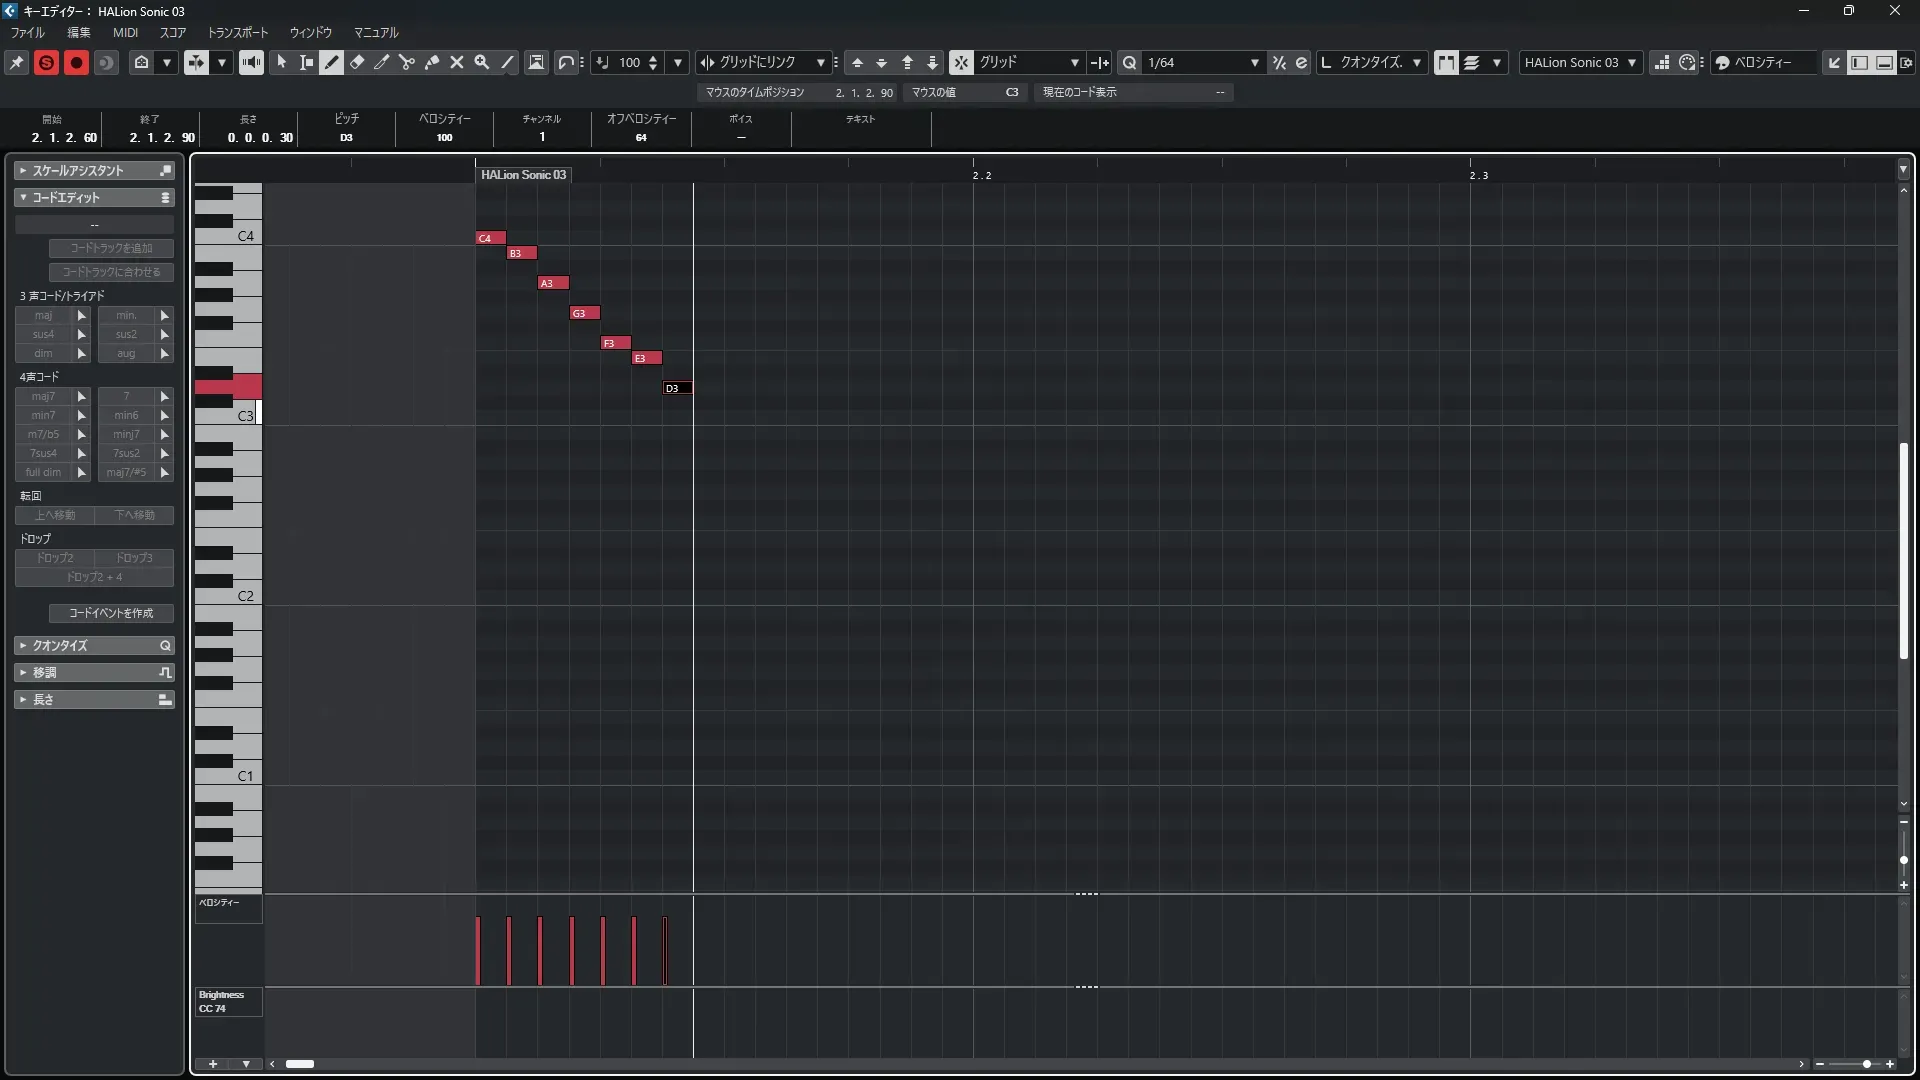Select the Mute X tool
This screenshot has width=1920, height=1080.
click(457, 62)
